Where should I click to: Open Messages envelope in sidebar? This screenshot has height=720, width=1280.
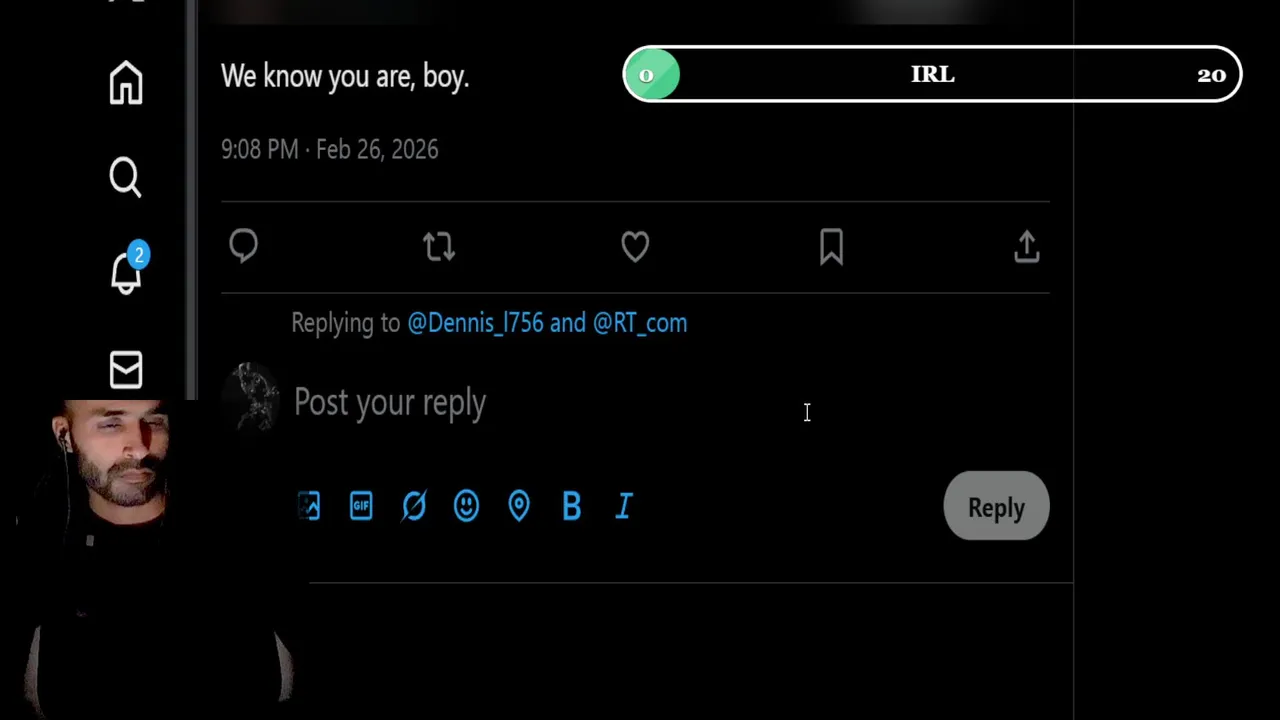point(126,370)
